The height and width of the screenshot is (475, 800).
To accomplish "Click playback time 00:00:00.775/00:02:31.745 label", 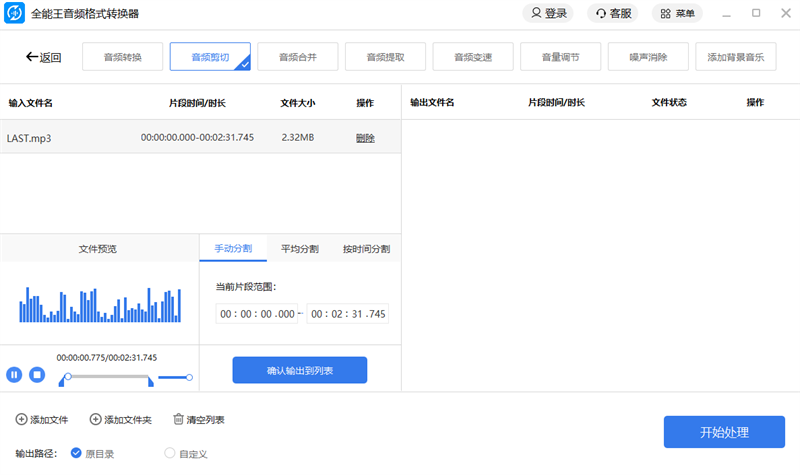I will pos(107,358).
